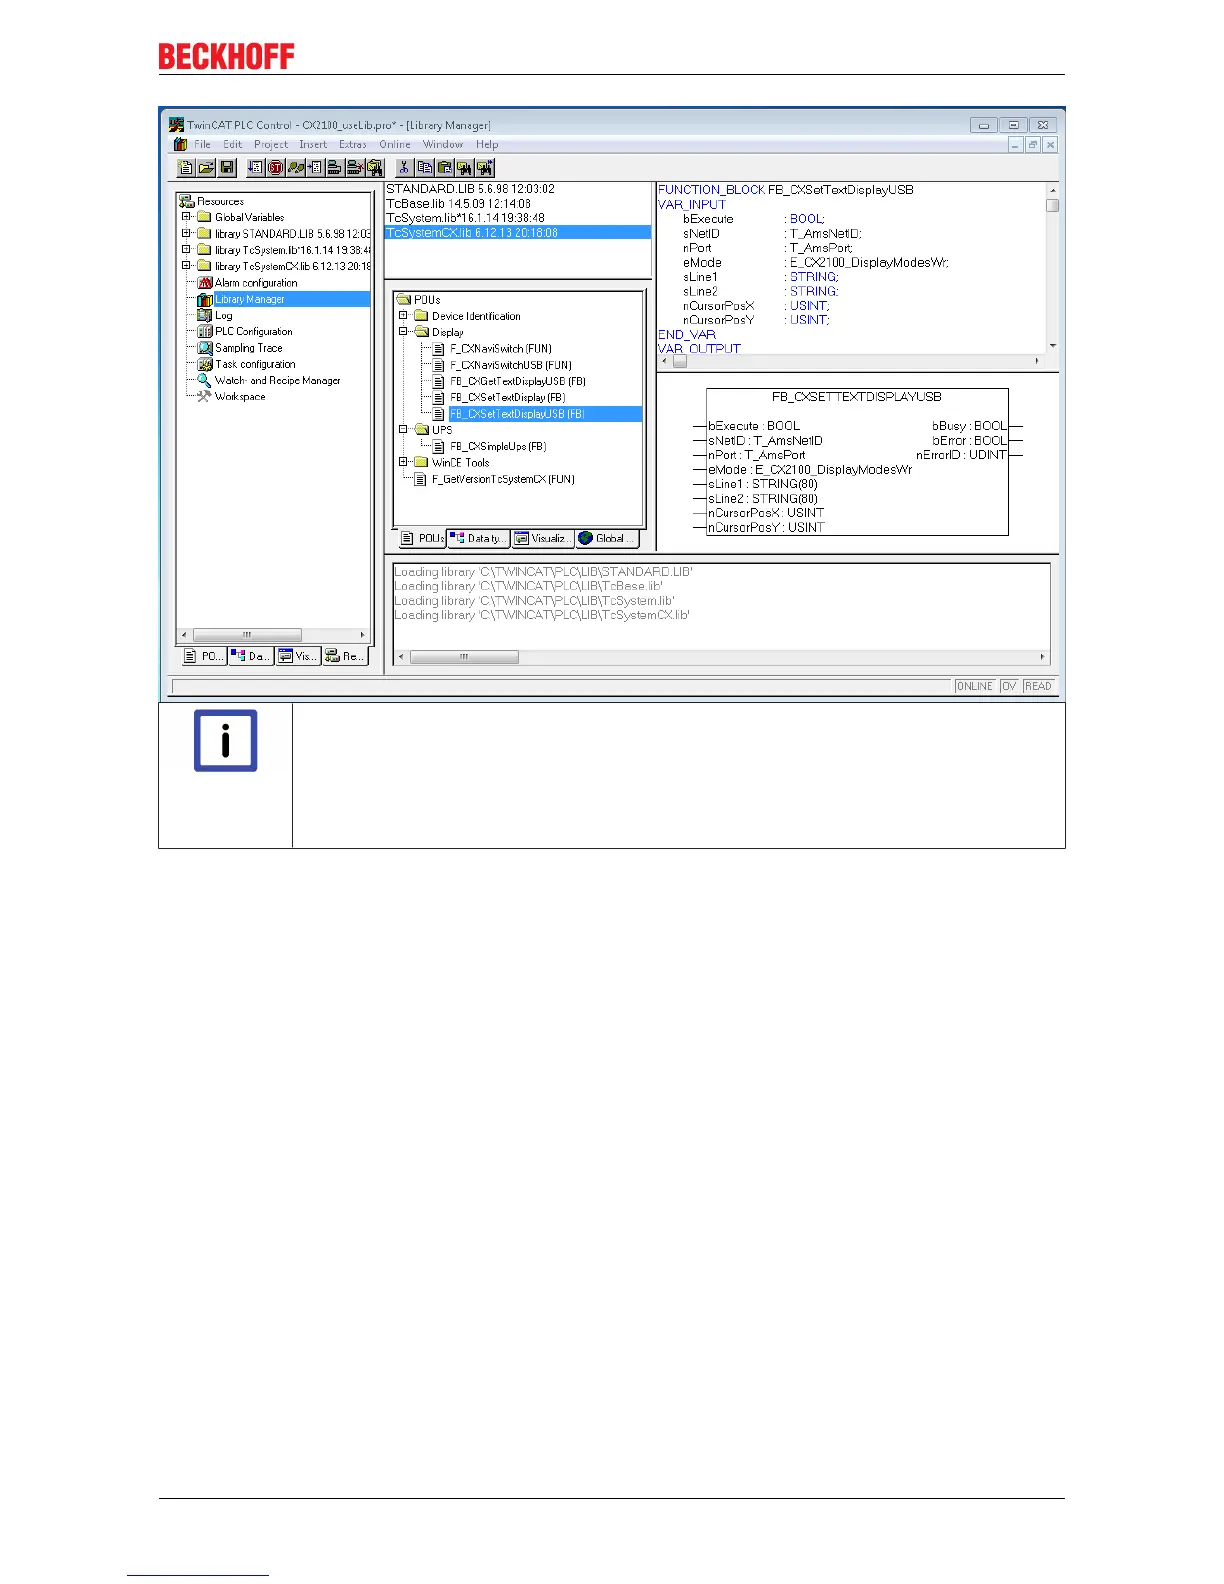Open the Edit menu
This screenshot has width=1224, height=1584.
232,144
